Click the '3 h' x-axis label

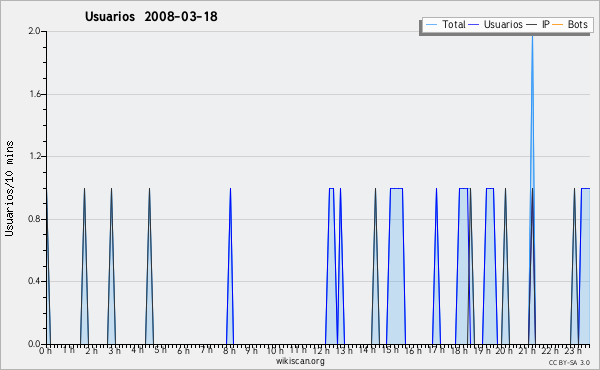(x=114, y=351)
